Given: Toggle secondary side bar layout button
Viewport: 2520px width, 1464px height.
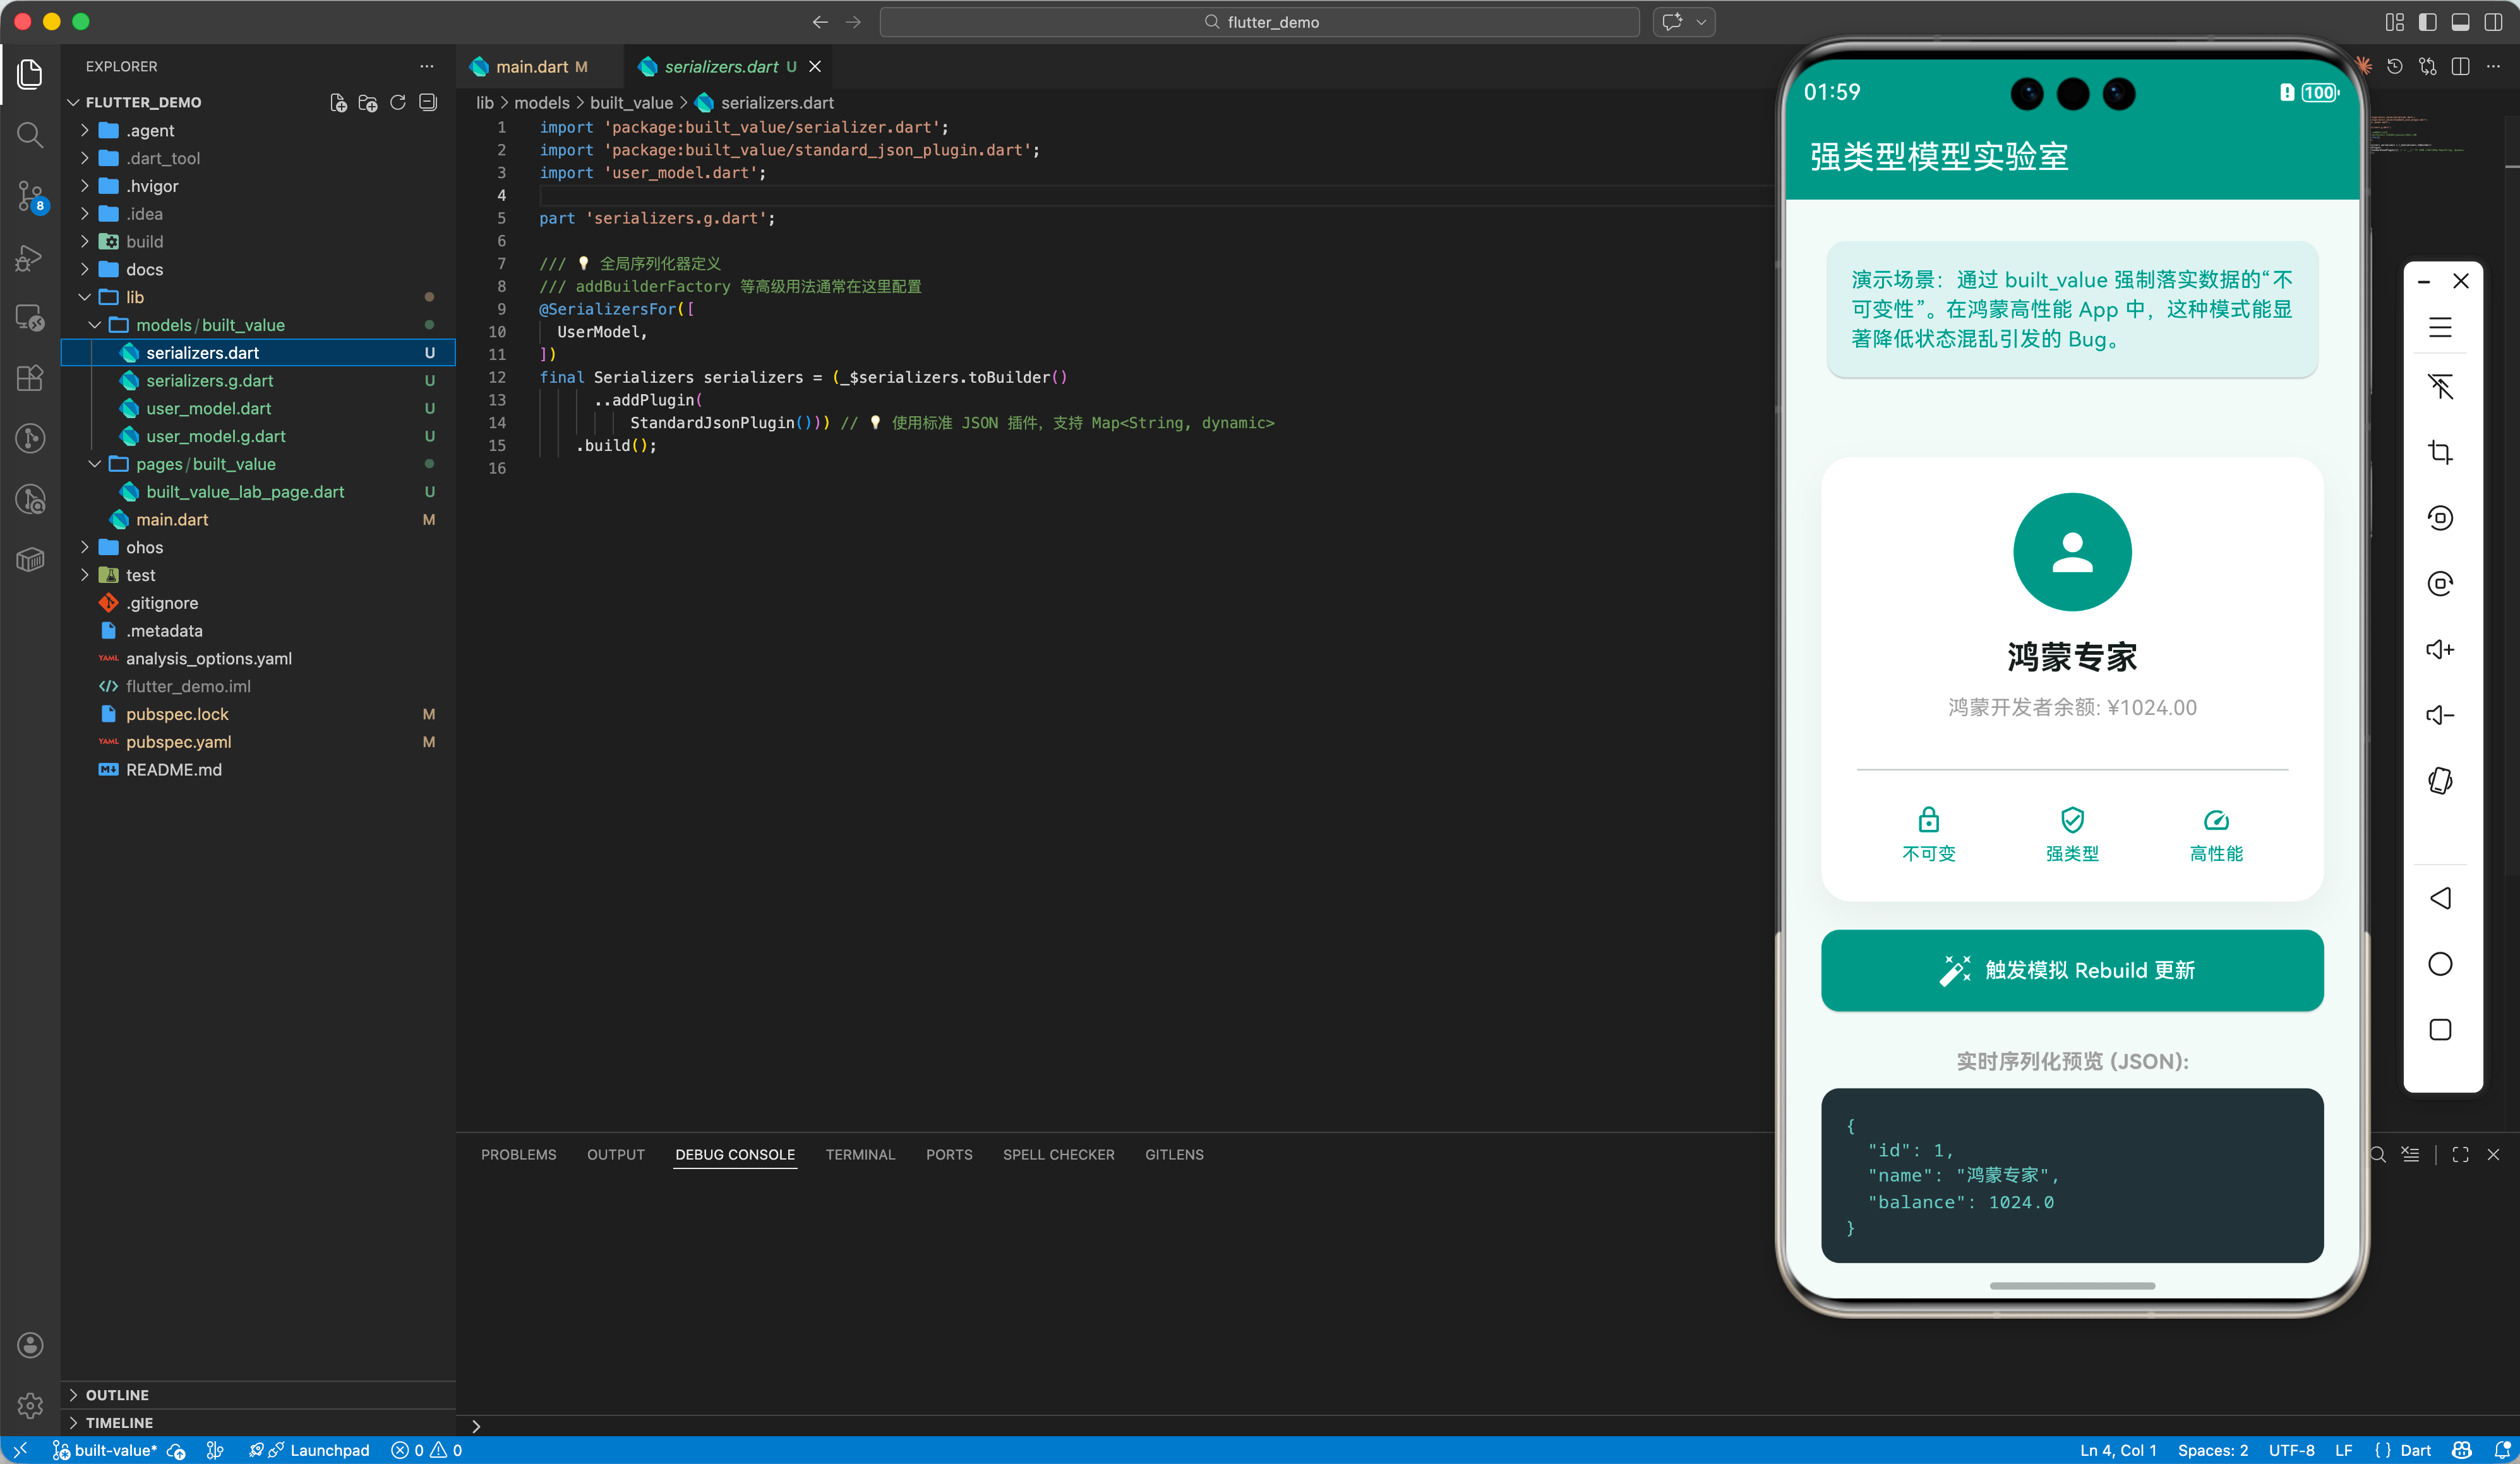Looking at the screenshot, I should (x=2494, y=21).
